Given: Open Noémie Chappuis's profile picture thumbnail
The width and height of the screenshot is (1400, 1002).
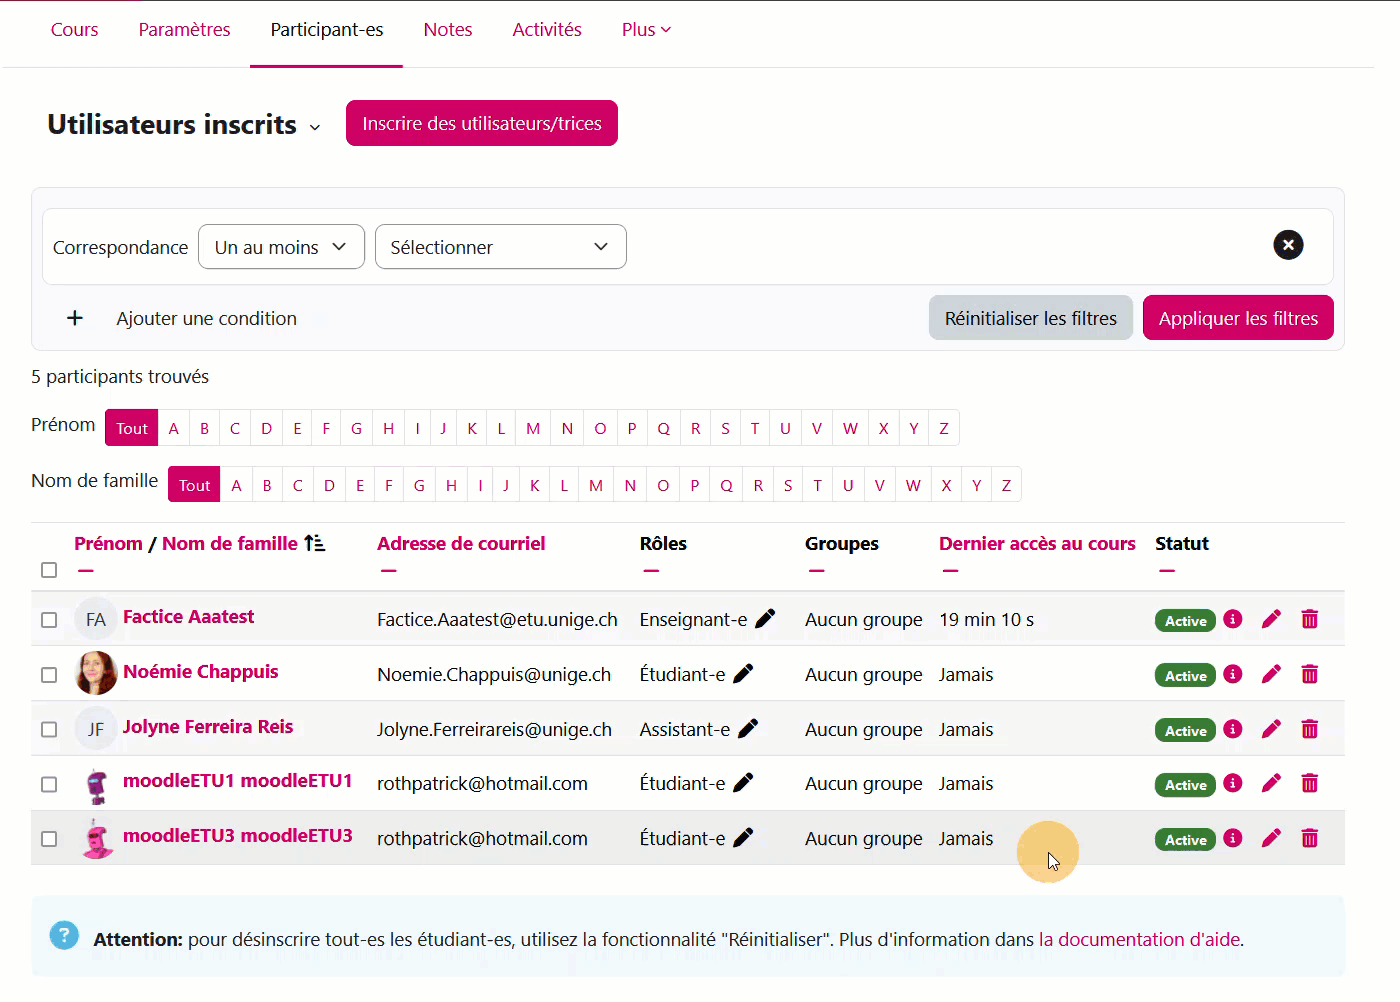Looking at the screenshot, I should tap(96, 673).
